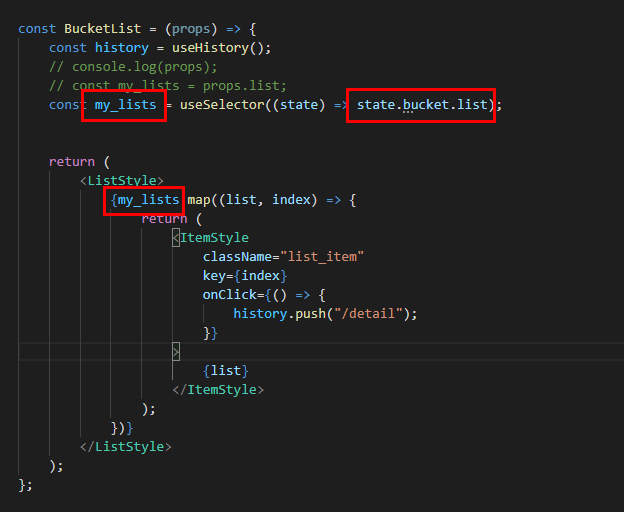The width and height of the screenshot is (624, 512).
Task: Click the onClick attribute
Action: pos(230,295)
